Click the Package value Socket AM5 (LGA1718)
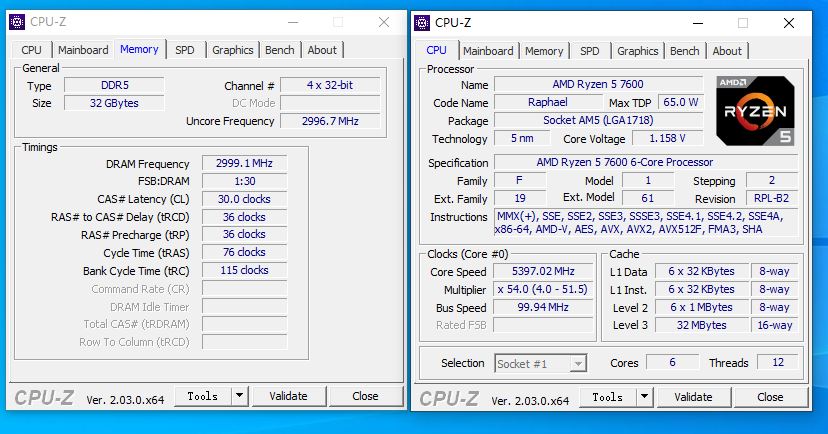828x434 pixels. (598, 120)
